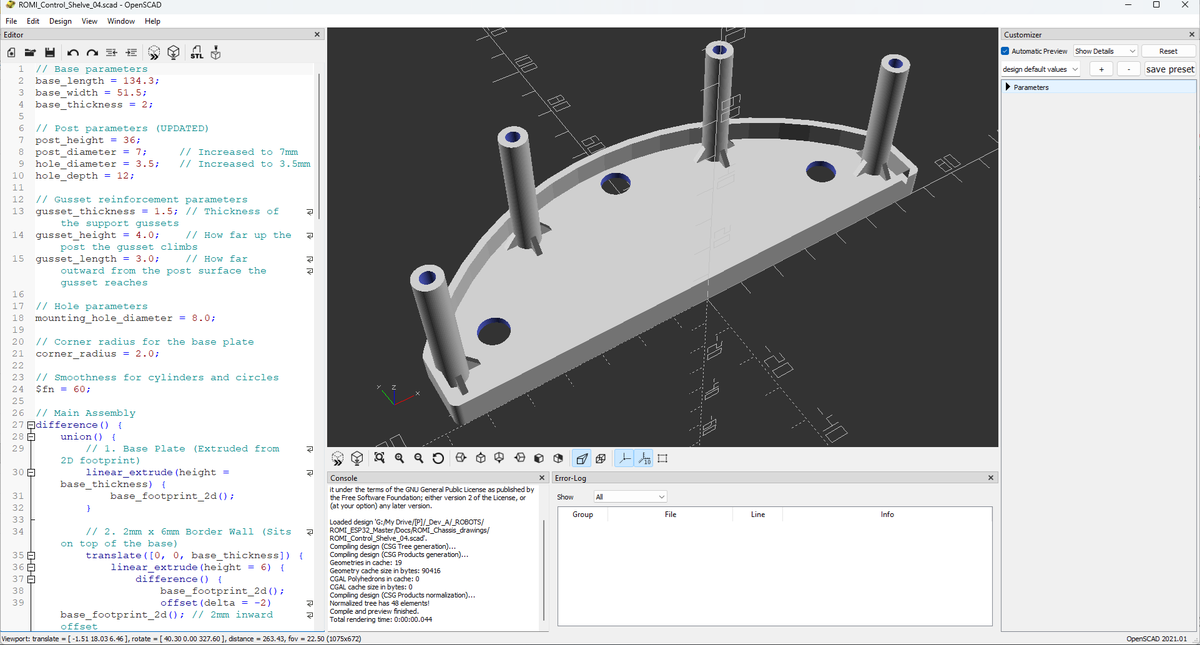Open the design default values preset dropdown

1041,69
